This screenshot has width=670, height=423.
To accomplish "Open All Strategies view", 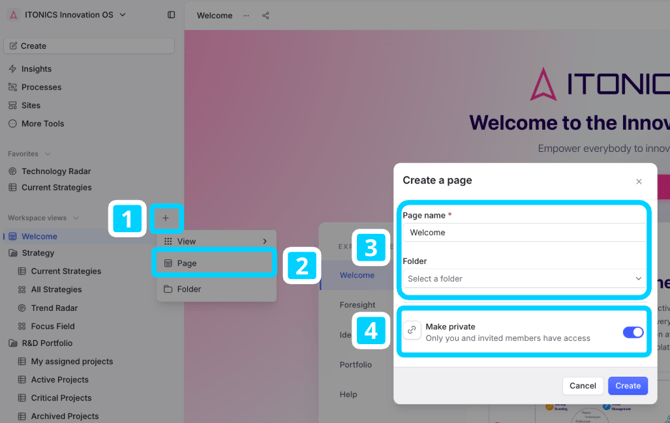I will tap(56, 290).
